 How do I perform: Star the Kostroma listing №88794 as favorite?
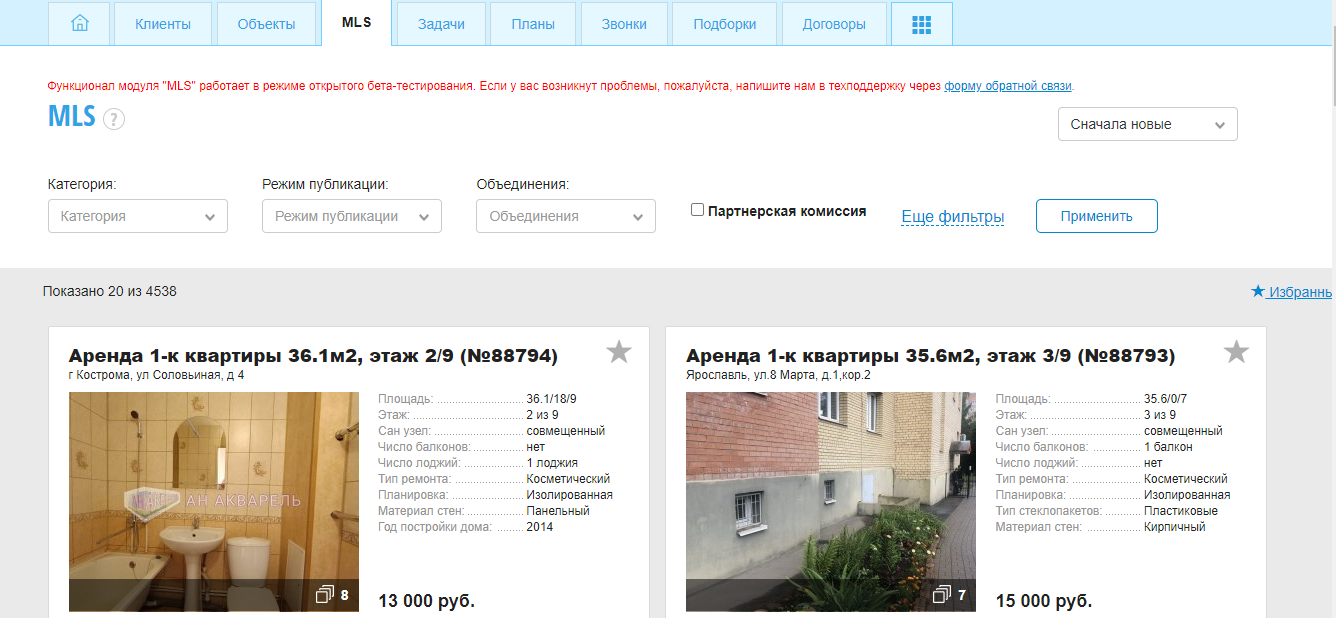click(x=619, y=352)
